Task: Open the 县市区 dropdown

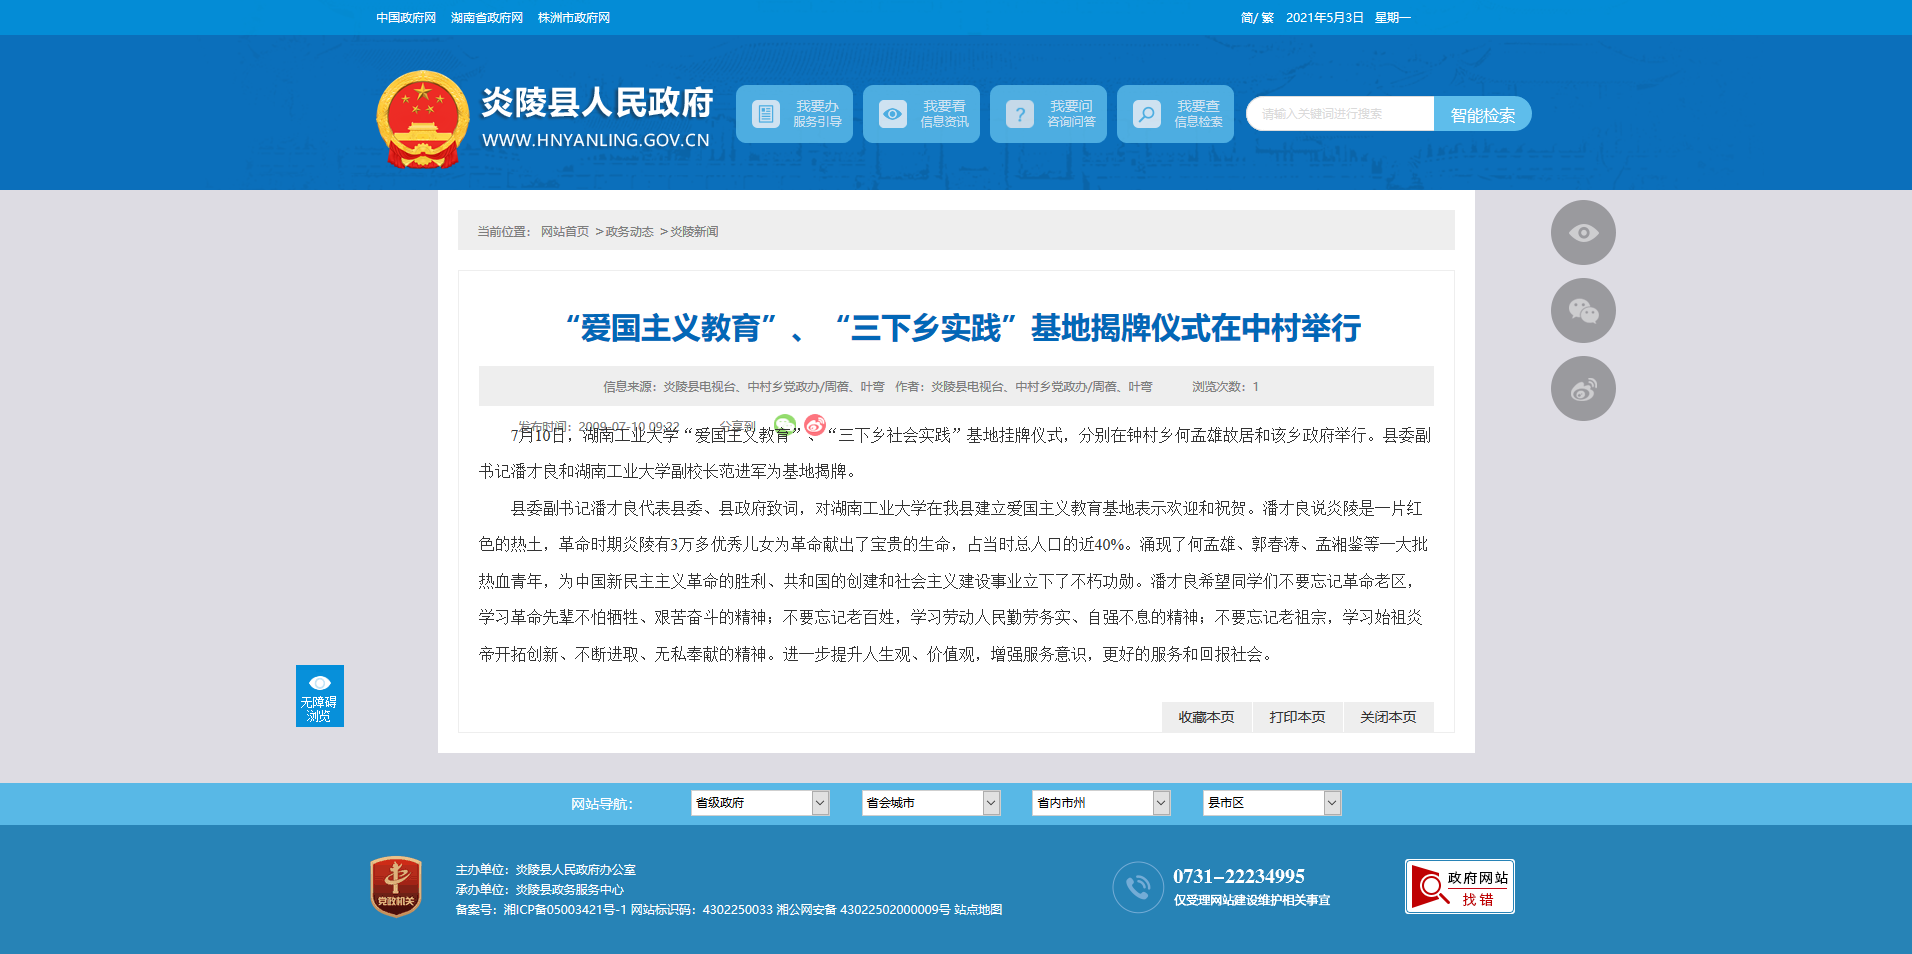Action: click(1271, 803)
